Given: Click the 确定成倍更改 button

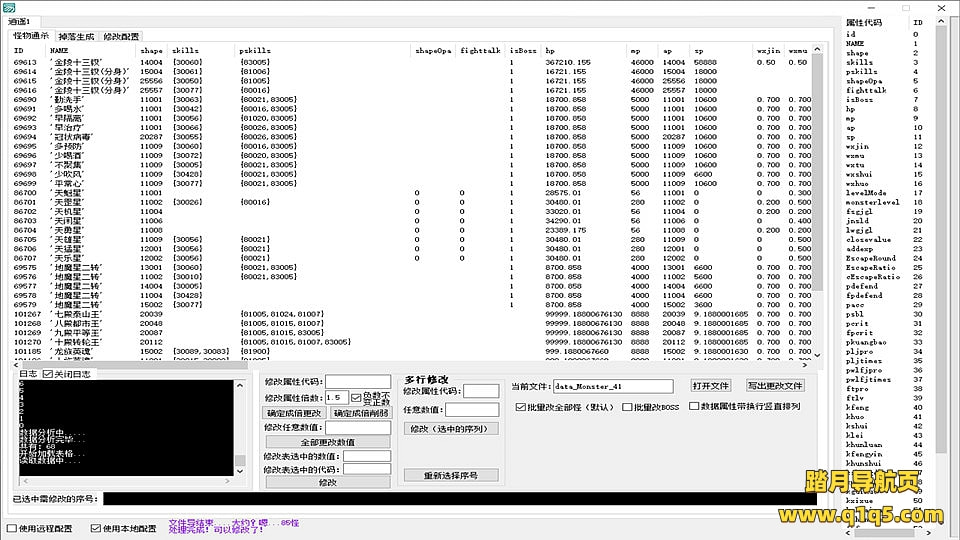Looking at the screenshot, I should pos(294,413).
